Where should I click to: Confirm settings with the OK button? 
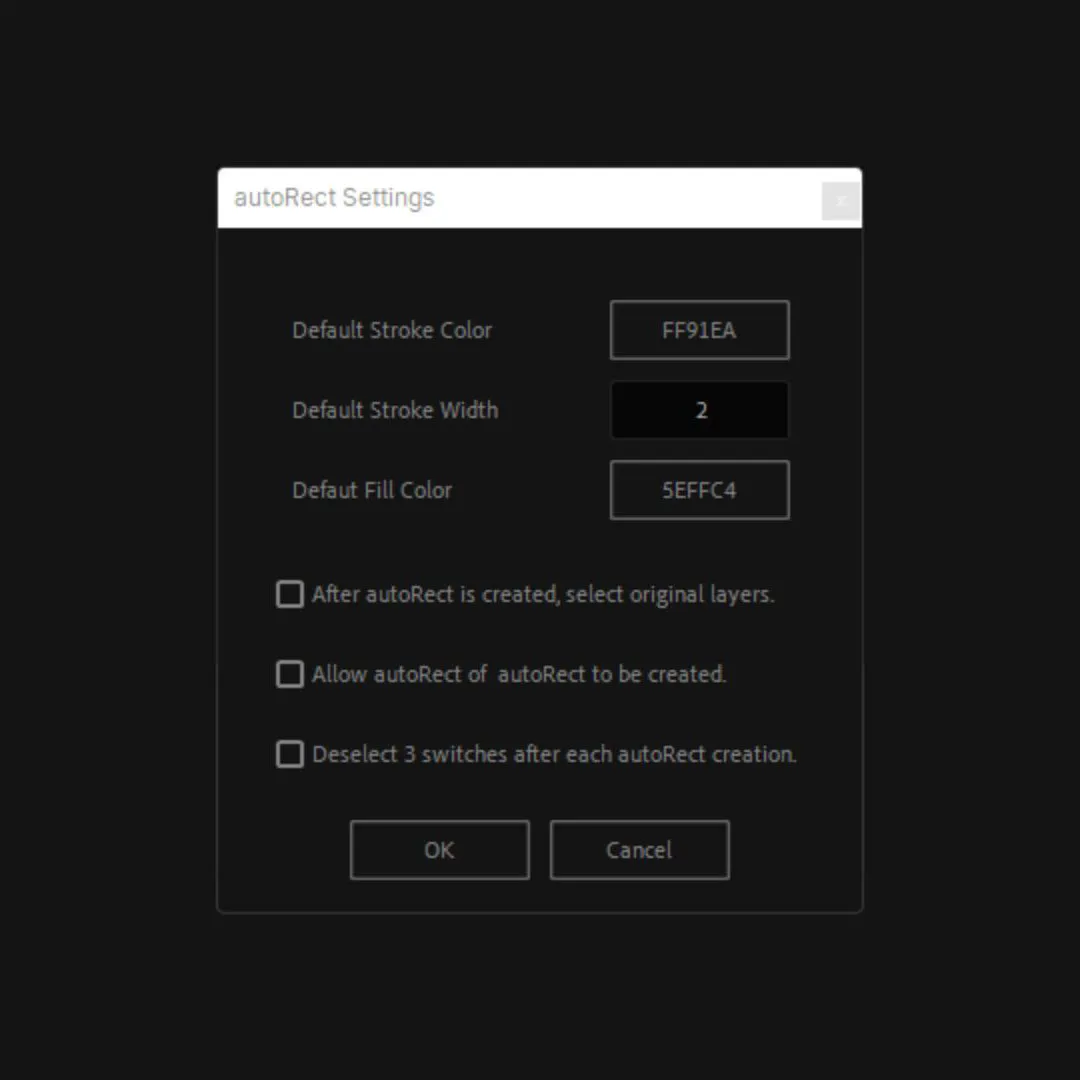(439, 850)
